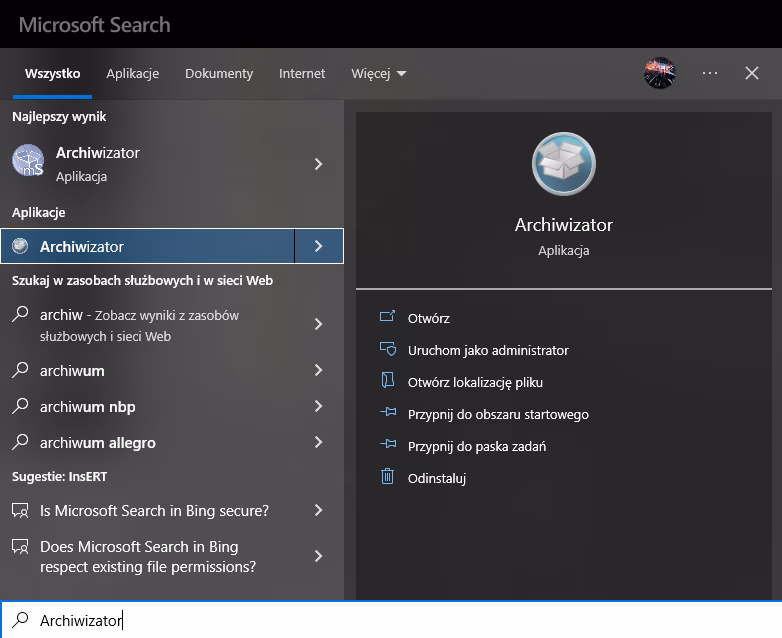Expand chevron beside archiwum allegro suggestion
Screen dimensions: 782x638
pos(319,442)
